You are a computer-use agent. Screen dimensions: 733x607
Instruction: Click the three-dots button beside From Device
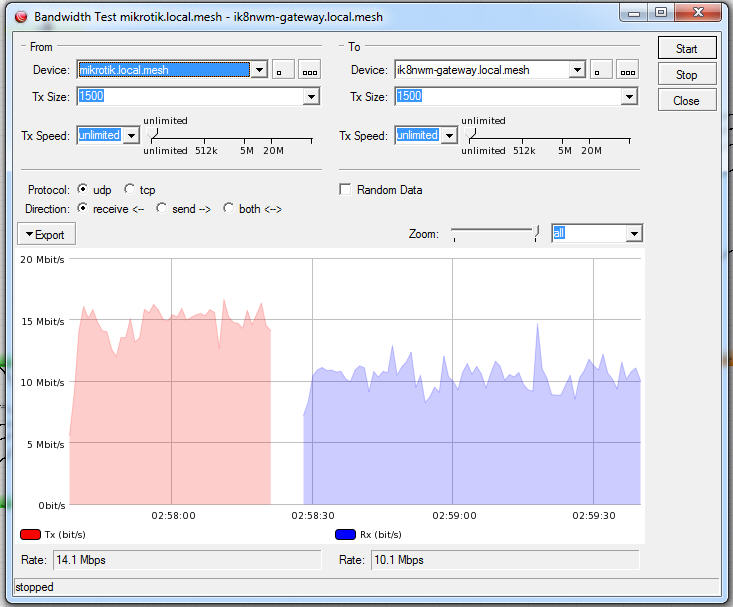point(309,70)
